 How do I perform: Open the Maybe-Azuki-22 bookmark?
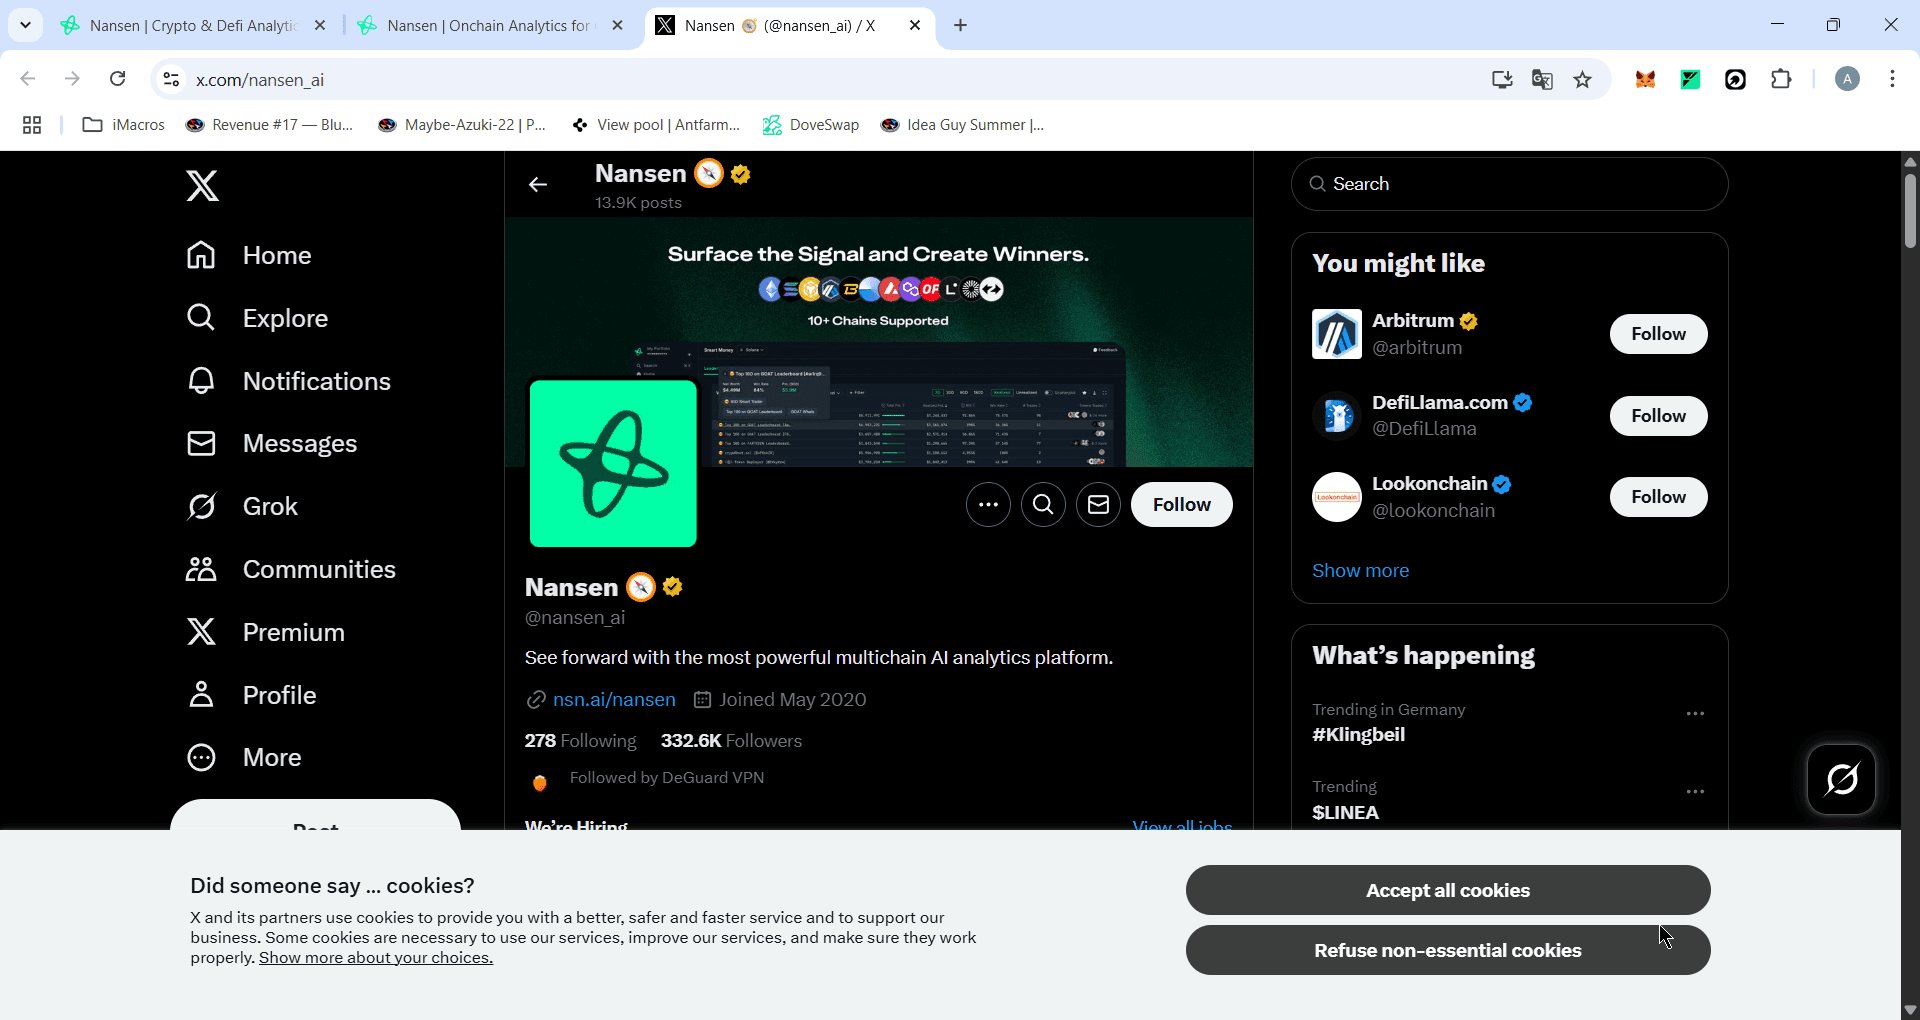coord(463,125)
